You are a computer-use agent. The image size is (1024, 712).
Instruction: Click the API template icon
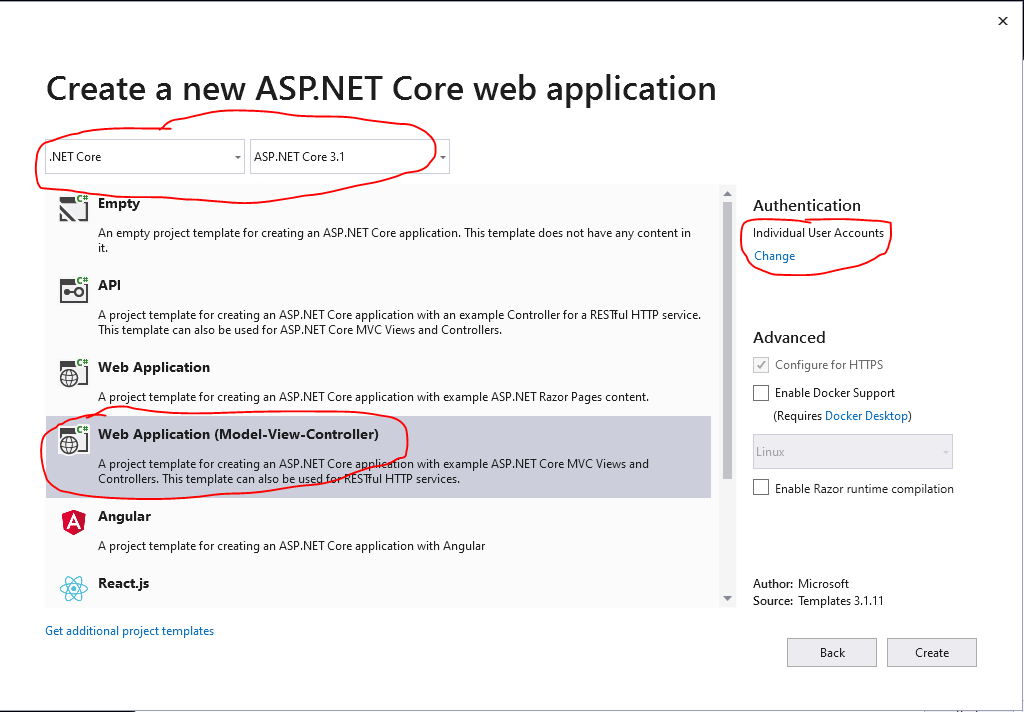click(73, 290)
